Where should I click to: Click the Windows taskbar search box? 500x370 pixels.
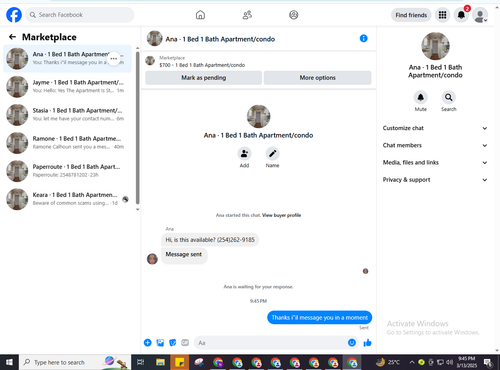75,362
